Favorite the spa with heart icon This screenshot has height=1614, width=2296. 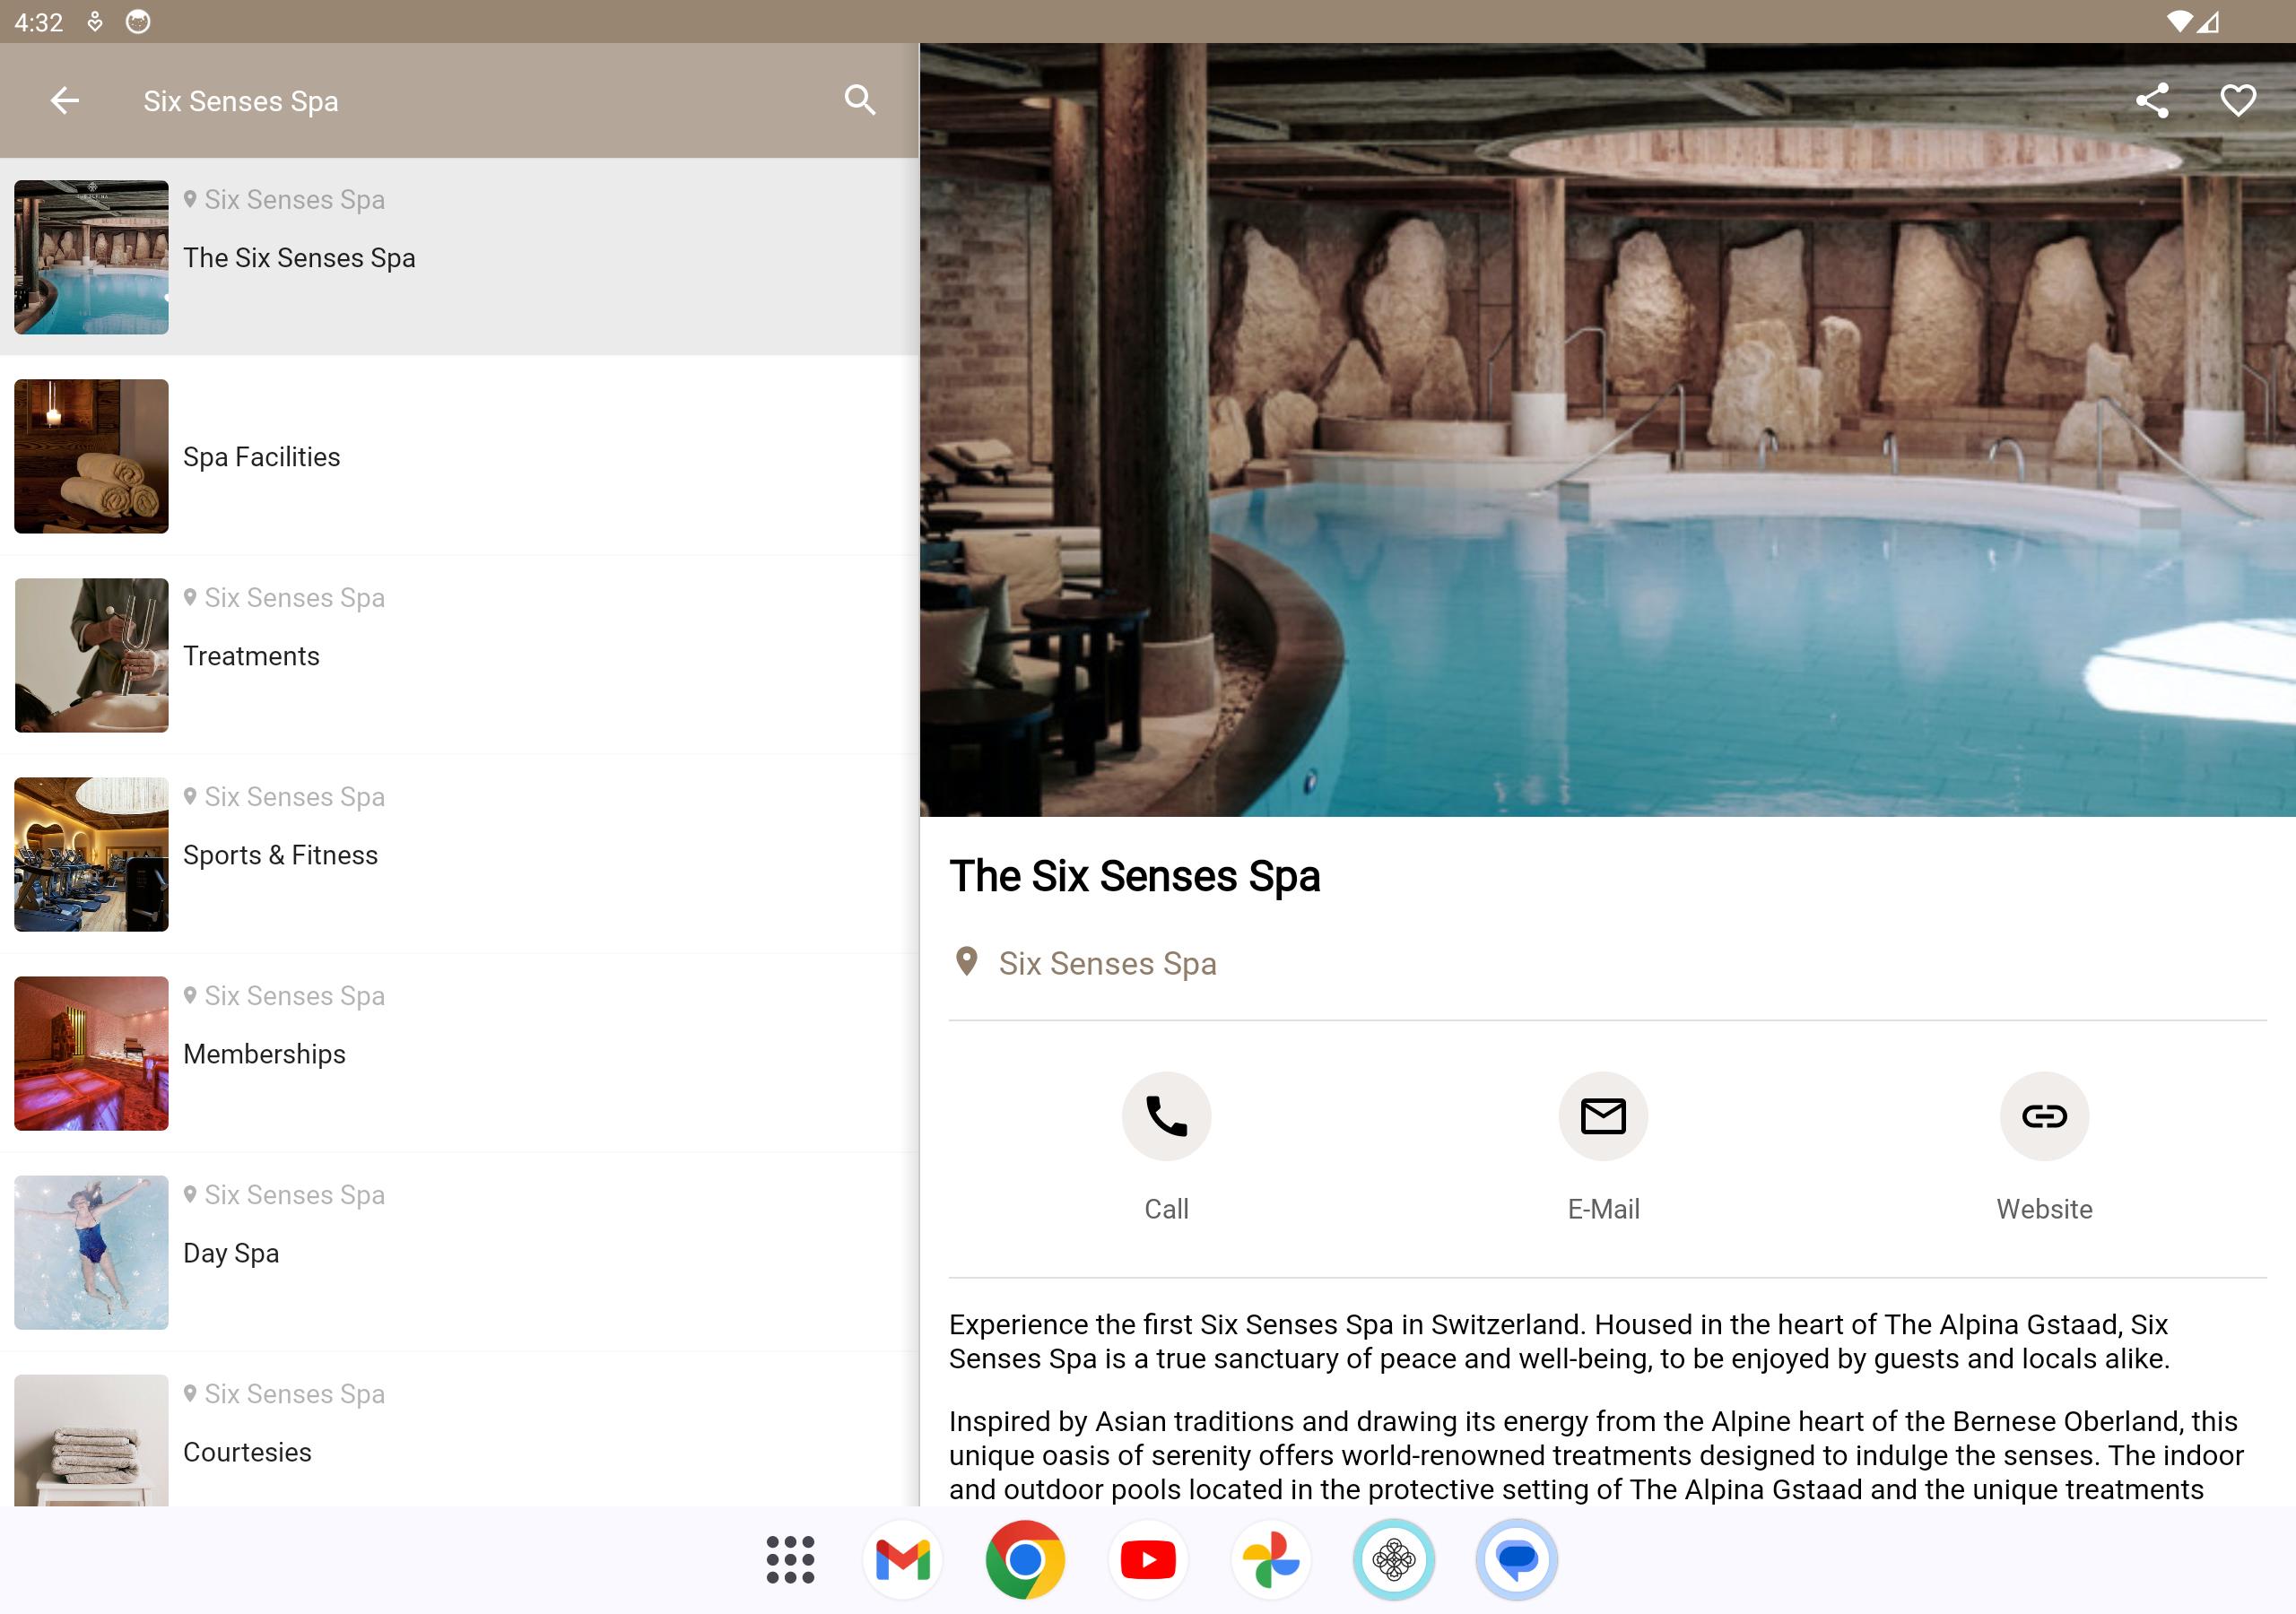click(x=2238, y=100)
